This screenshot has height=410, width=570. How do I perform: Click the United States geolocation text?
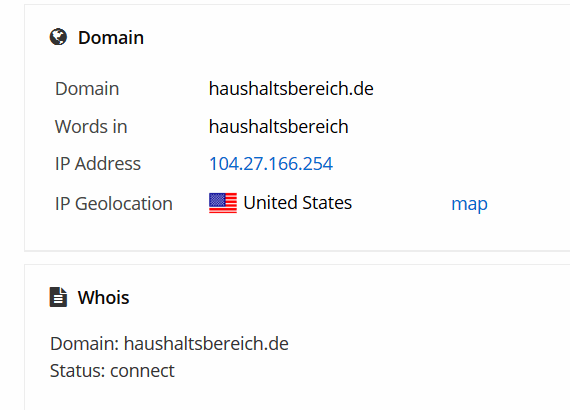coord(298,202)
